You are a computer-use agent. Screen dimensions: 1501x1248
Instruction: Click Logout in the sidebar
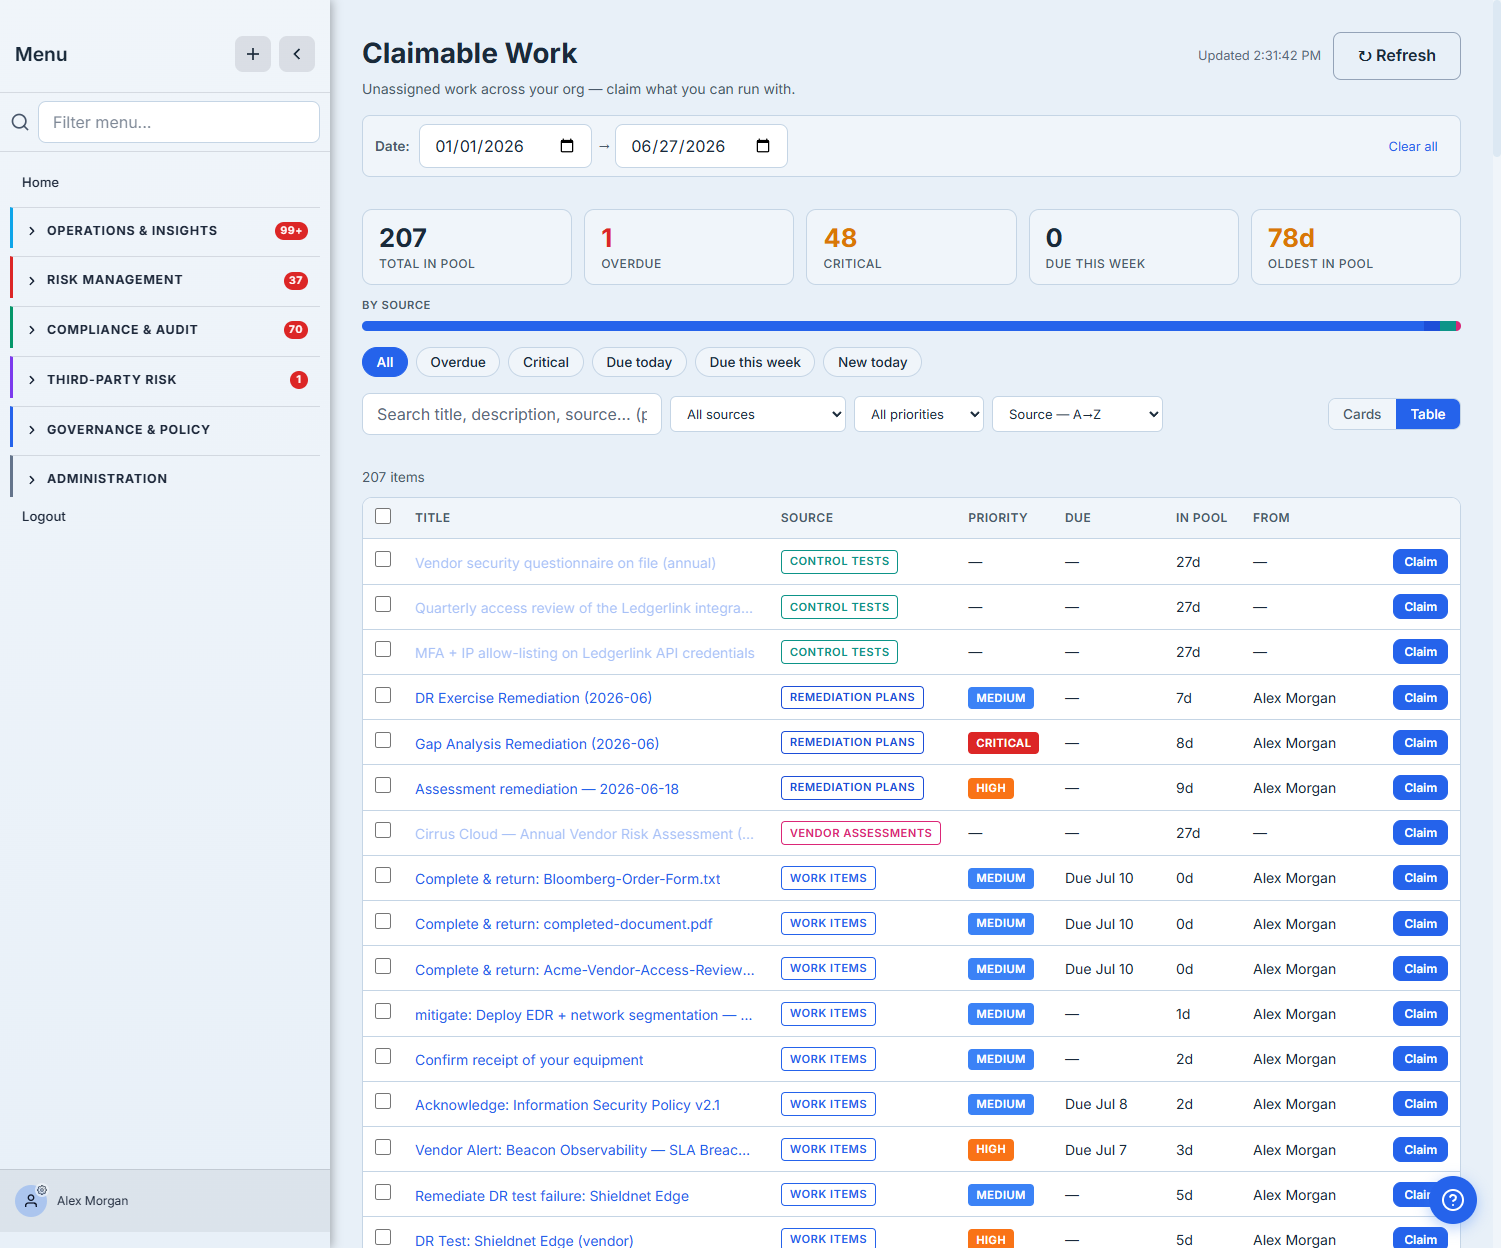click(44, 516)
